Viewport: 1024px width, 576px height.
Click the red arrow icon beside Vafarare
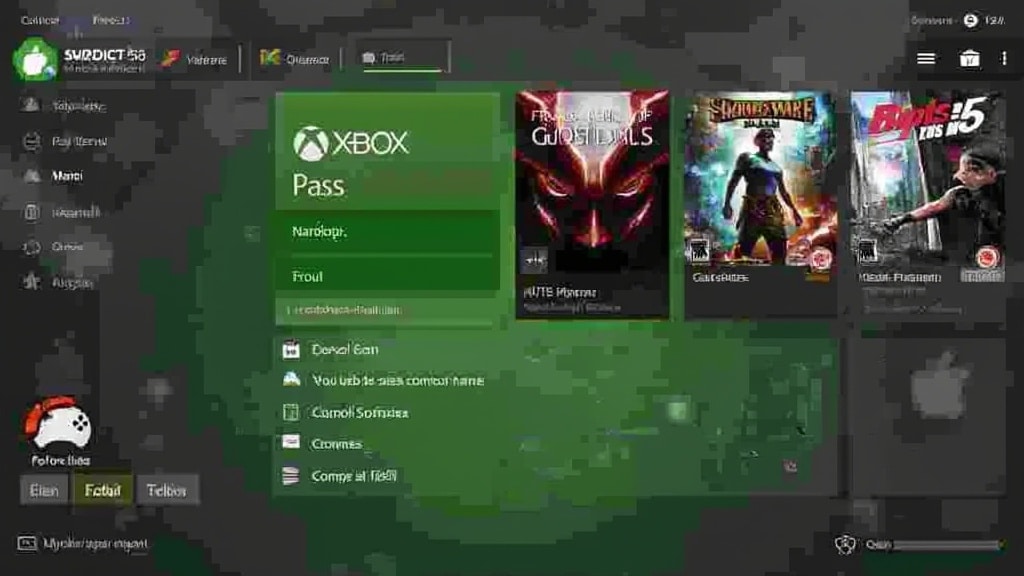coord(170,59)
